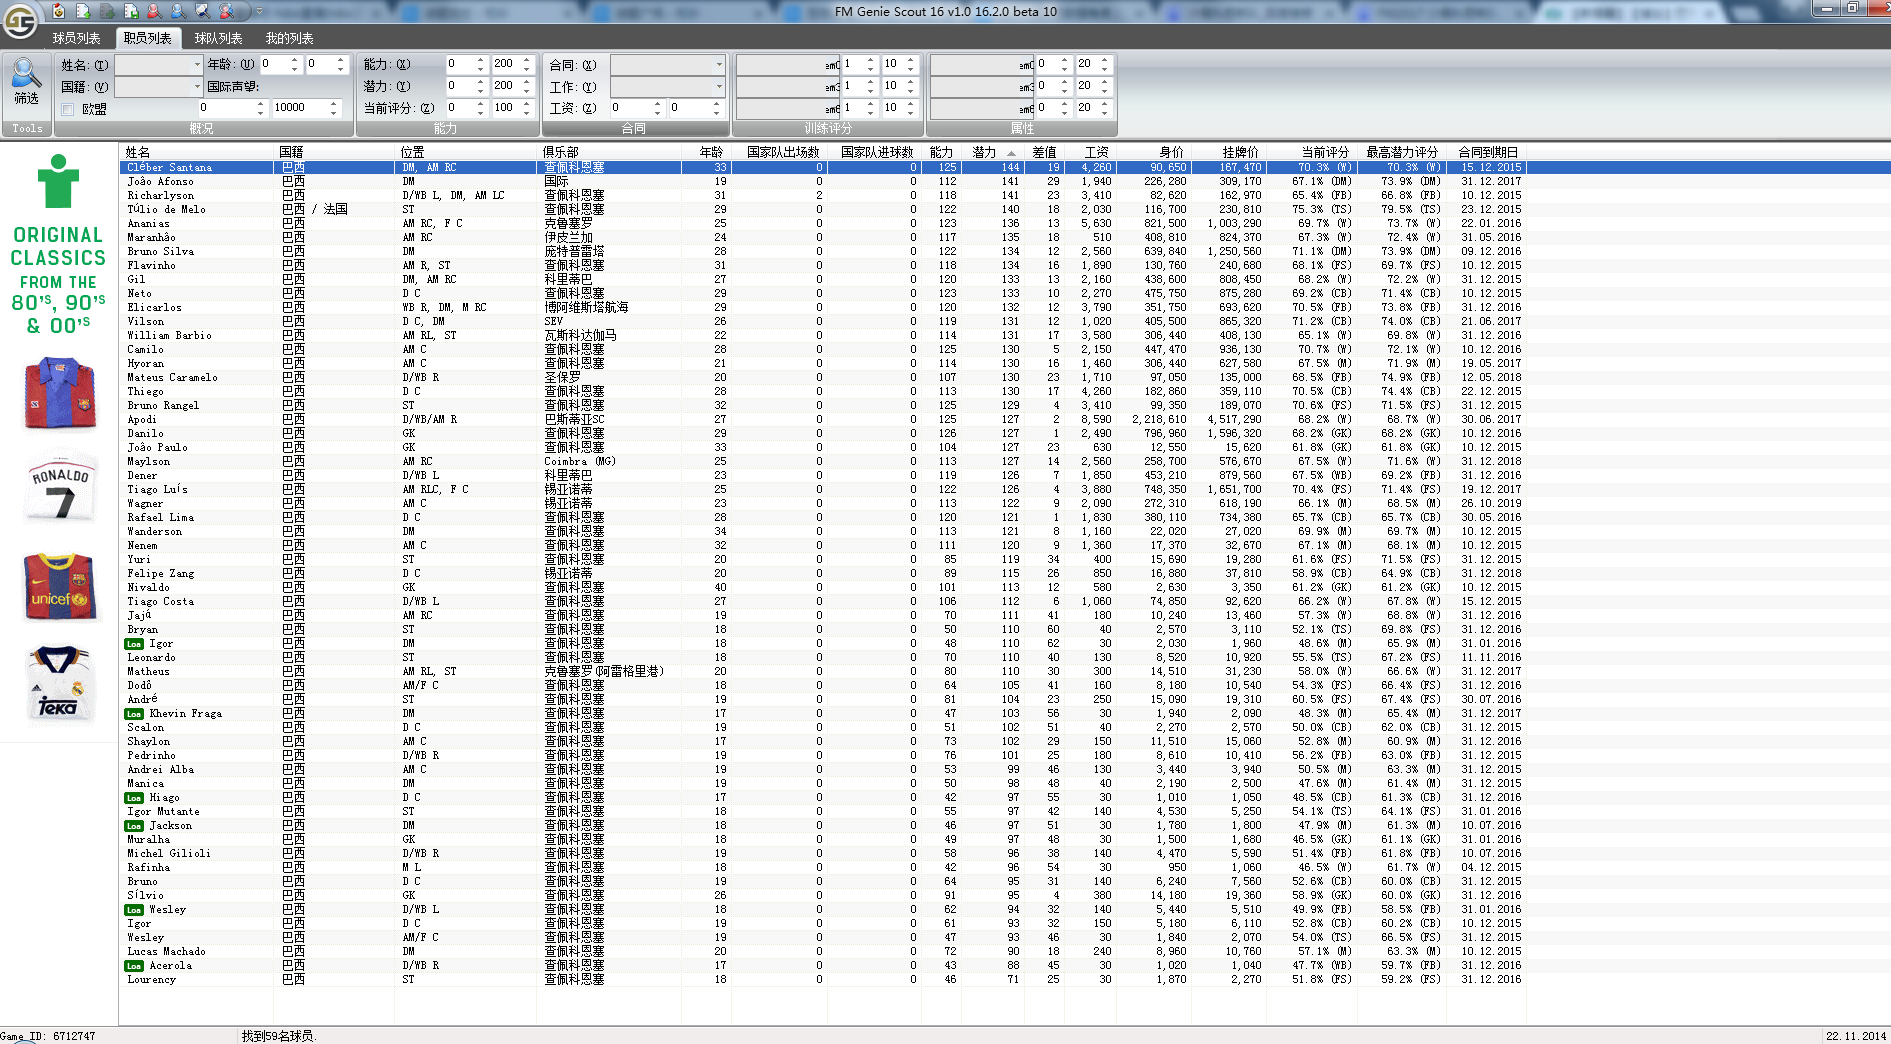The image size is (1891, 1044).
Task: Click the magnifier over white shape icon
Action: [x=202, y=11]
